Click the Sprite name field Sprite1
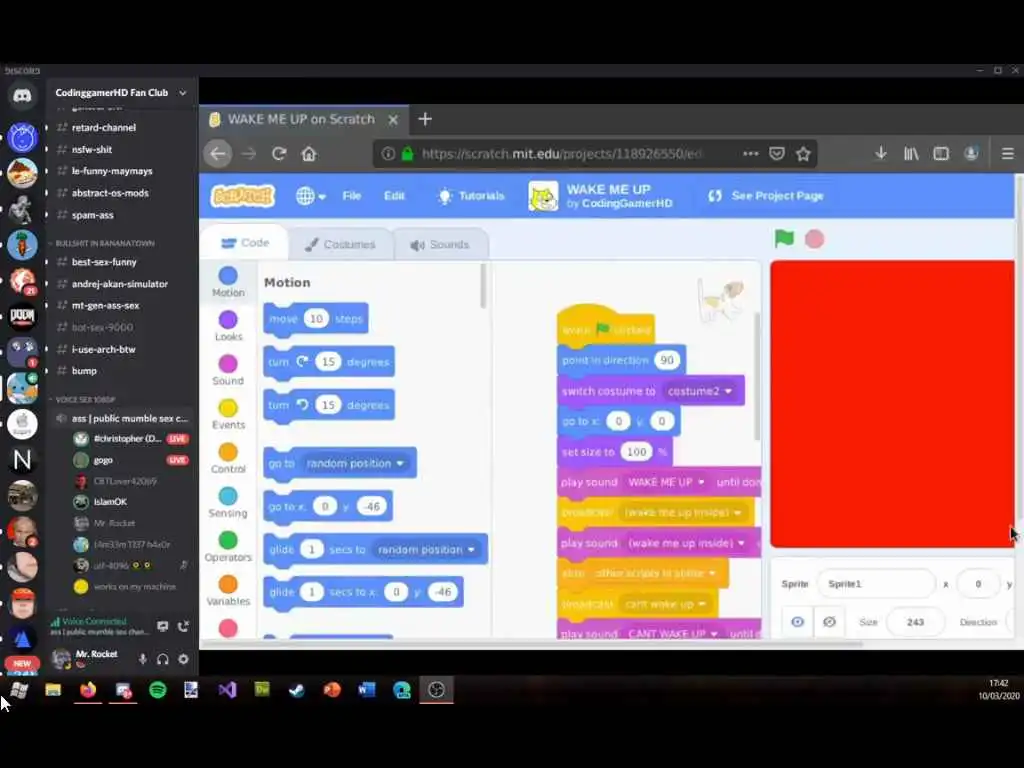The image size is (1024, 768). [876, 584]
